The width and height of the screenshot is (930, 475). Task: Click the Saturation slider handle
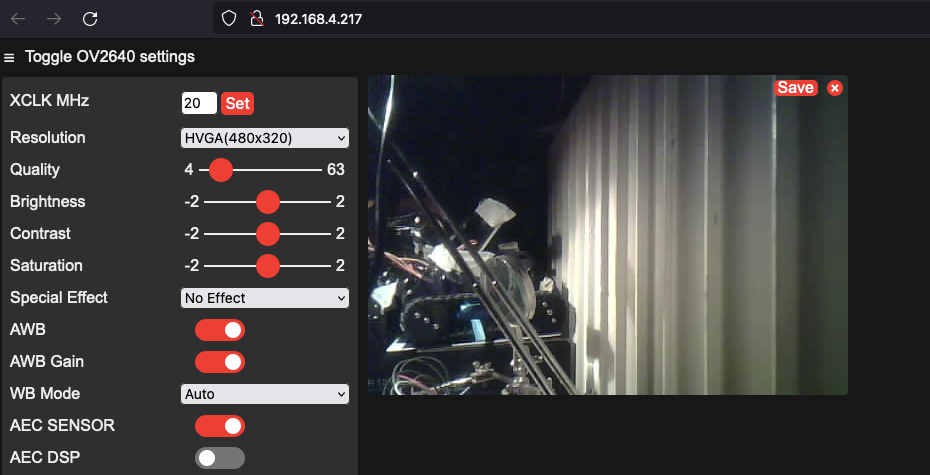tap(267, 266)
